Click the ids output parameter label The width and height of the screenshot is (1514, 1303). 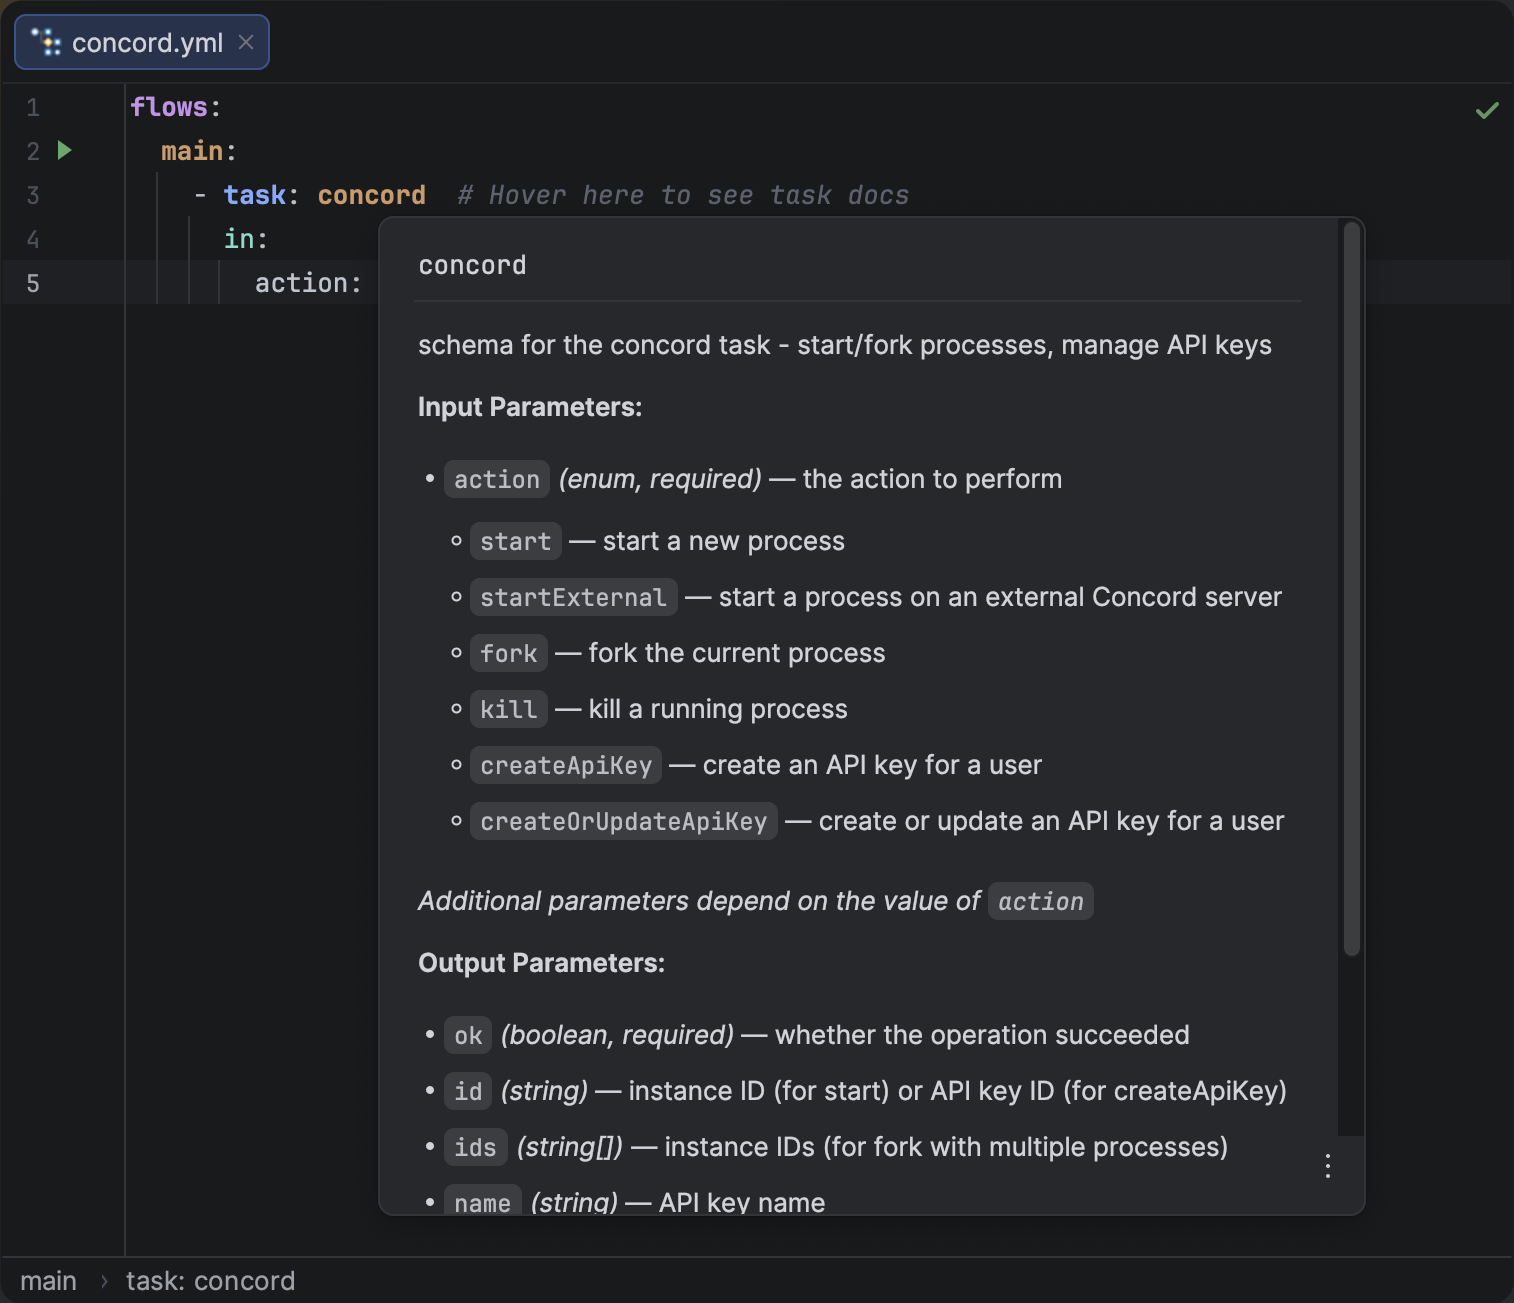tap(475, 1148)
